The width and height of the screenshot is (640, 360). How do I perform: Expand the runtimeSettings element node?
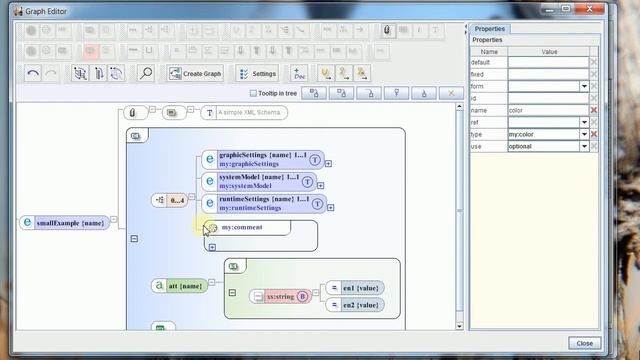[331, 208]
